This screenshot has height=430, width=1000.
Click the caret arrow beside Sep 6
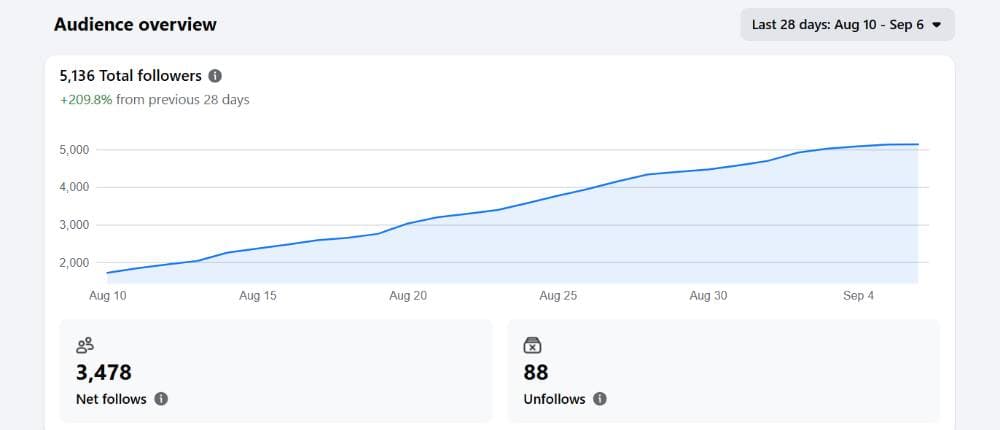(936, 26)
